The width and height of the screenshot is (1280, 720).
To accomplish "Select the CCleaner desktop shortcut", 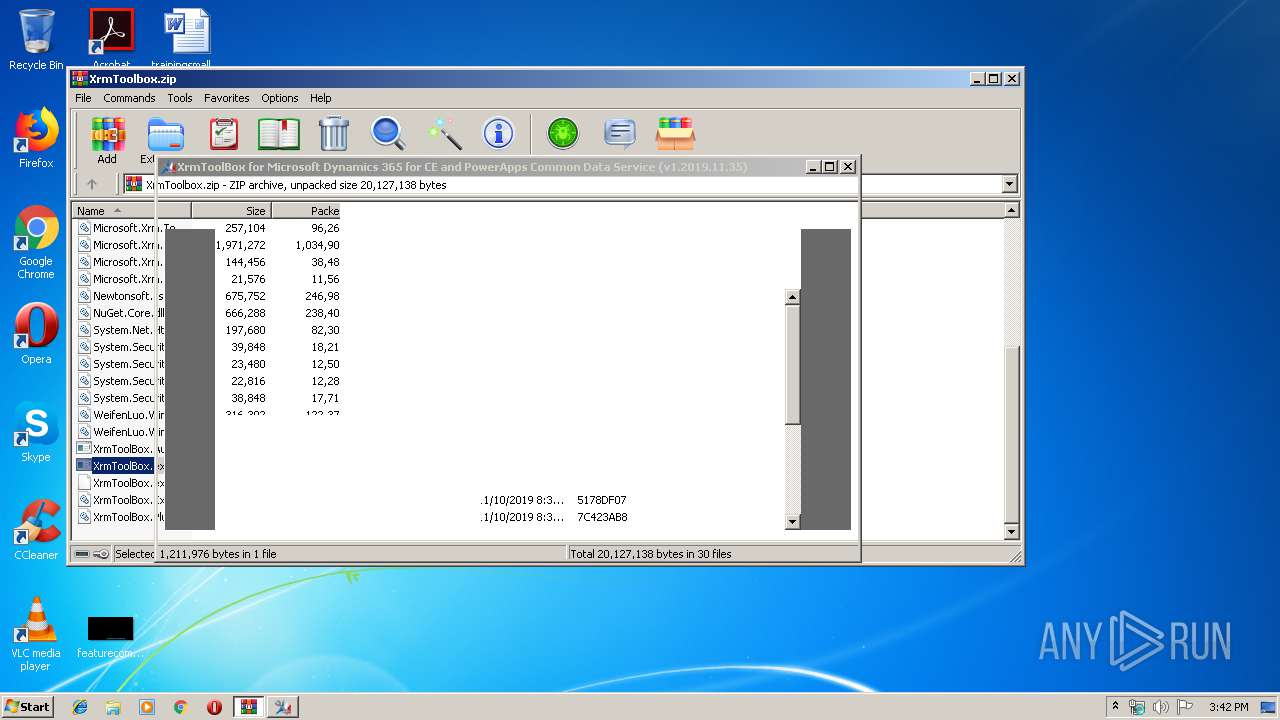I will (36, 530).
